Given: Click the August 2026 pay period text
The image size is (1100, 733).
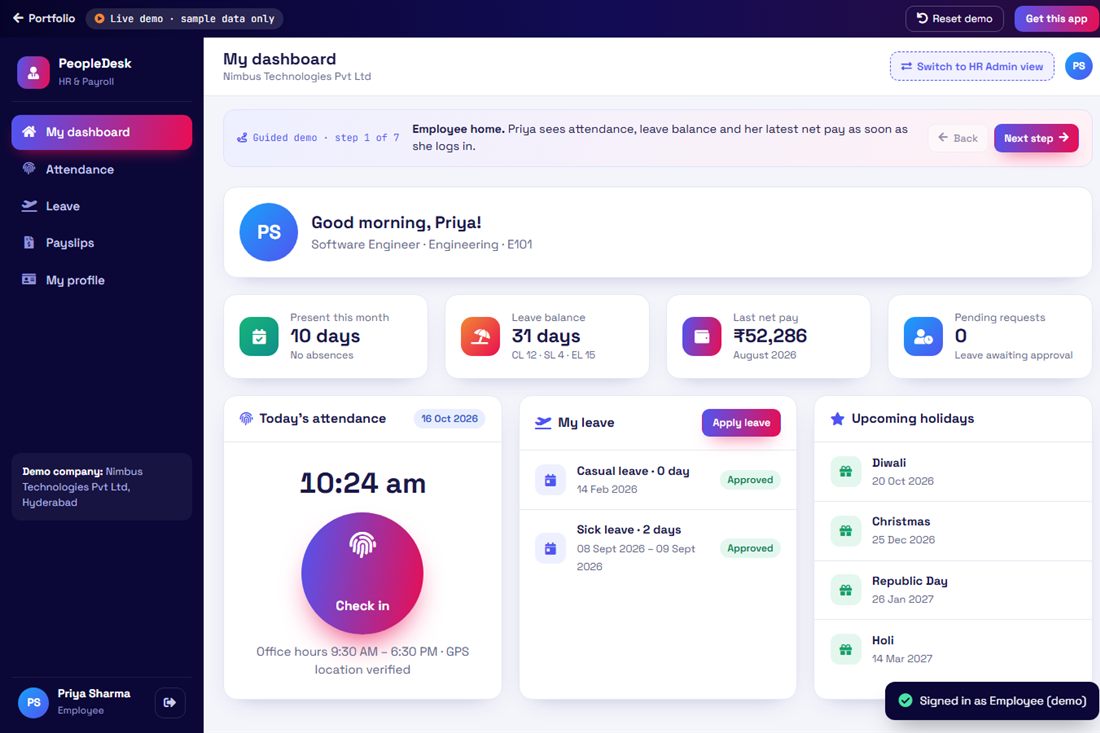Looking at the screenshot, I should tap(764, 355).
